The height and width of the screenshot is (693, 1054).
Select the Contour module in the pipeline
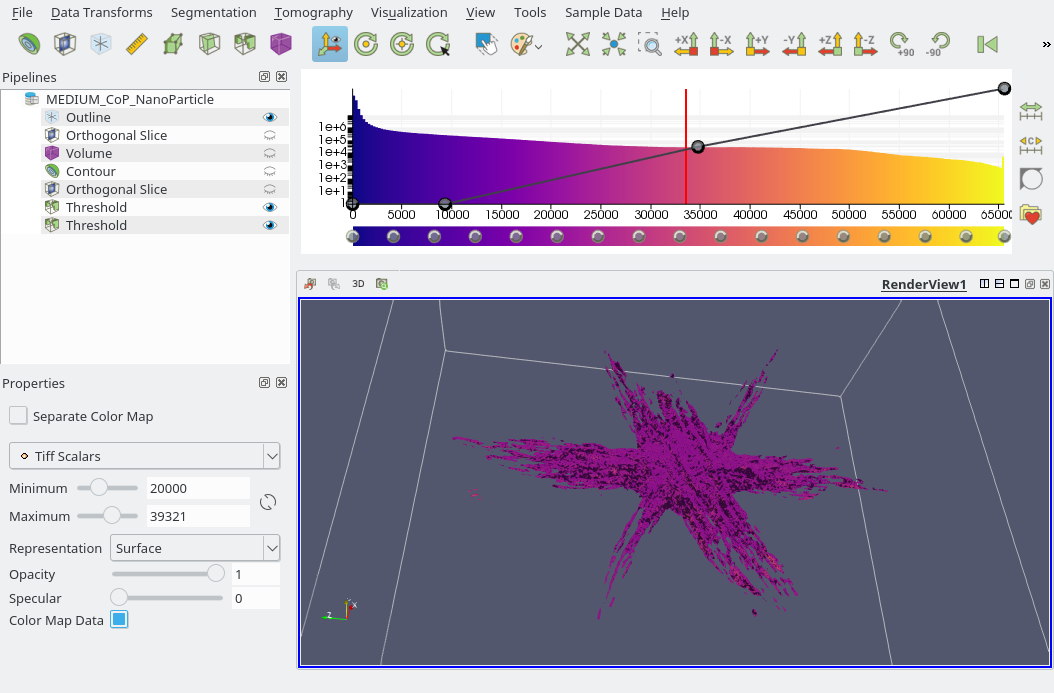(91, 171)
